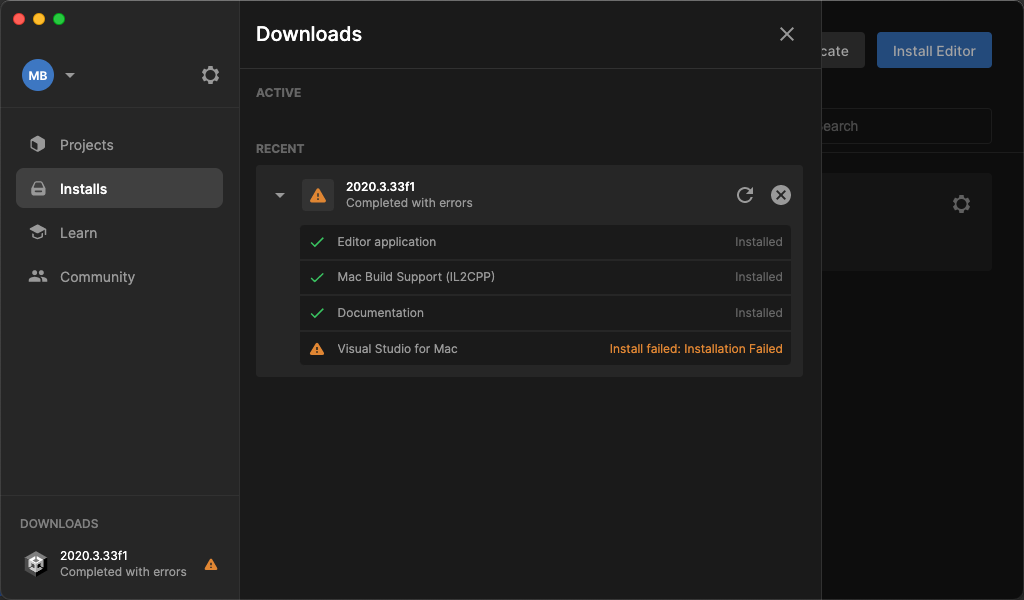Open the preferences gear in sidebar
Image resolution: width=1024 pixels, height=600 pixels.
point(210,75)
